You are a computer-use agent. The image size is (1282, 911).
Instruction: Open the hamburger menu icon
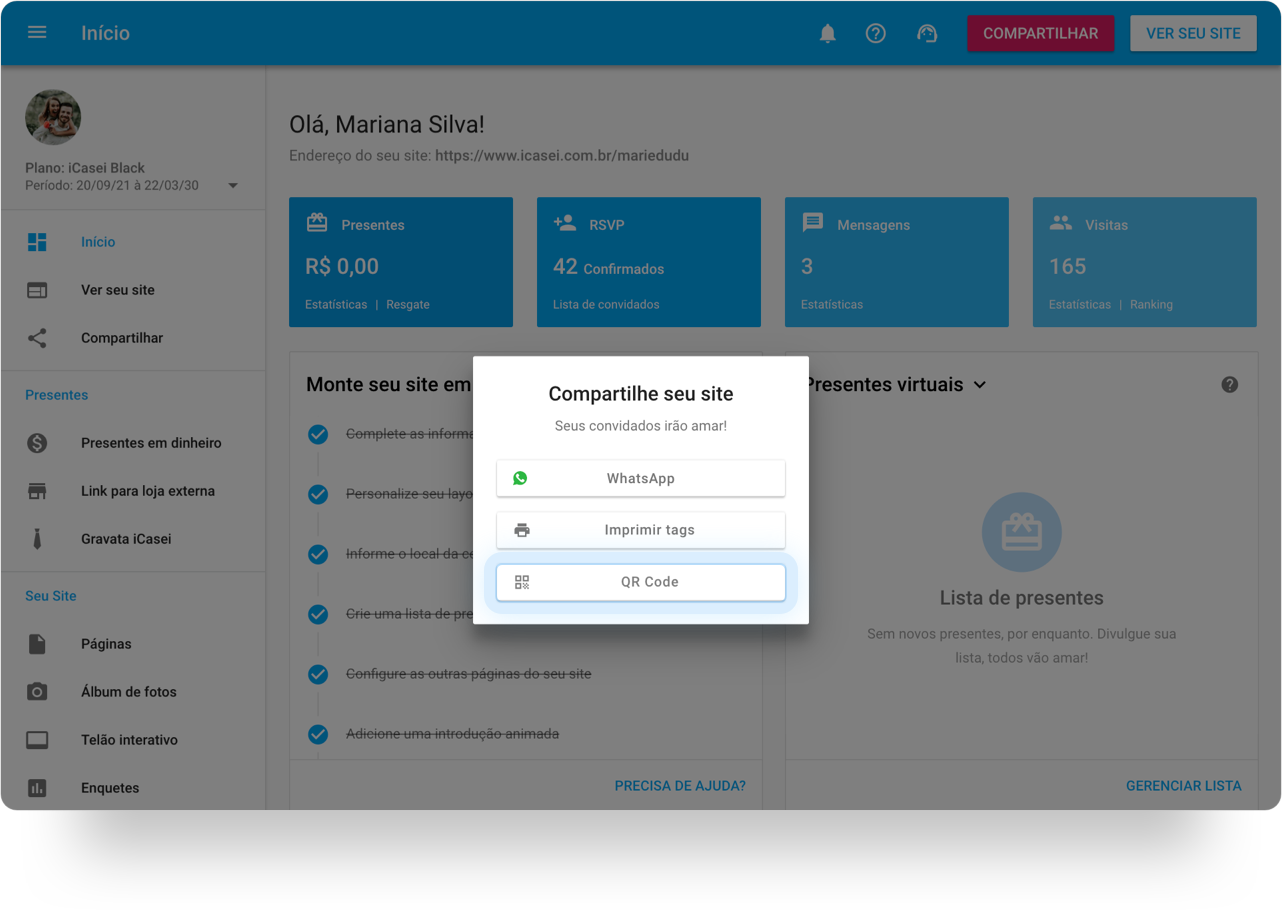[x=37, y=33]
